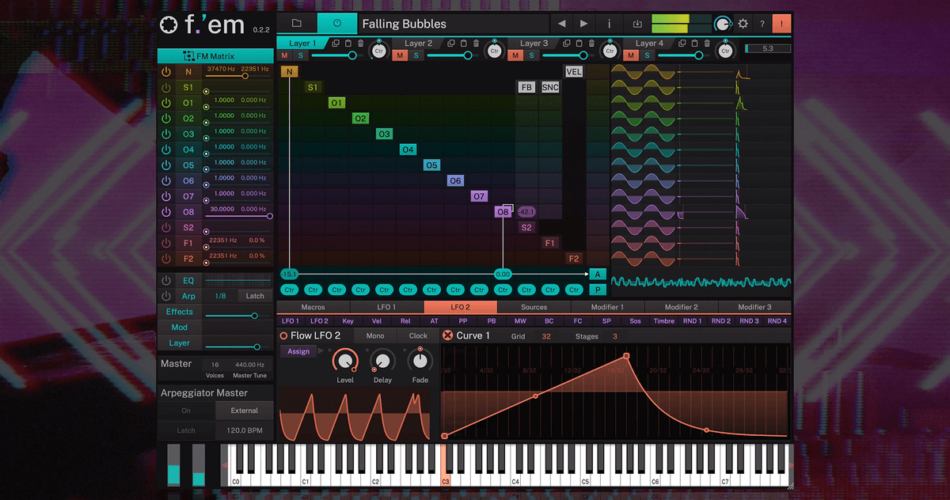This screenshot has width=950, height=500.
Task: Mute Layer 3 with M button
Action: (x=515, y=56)
